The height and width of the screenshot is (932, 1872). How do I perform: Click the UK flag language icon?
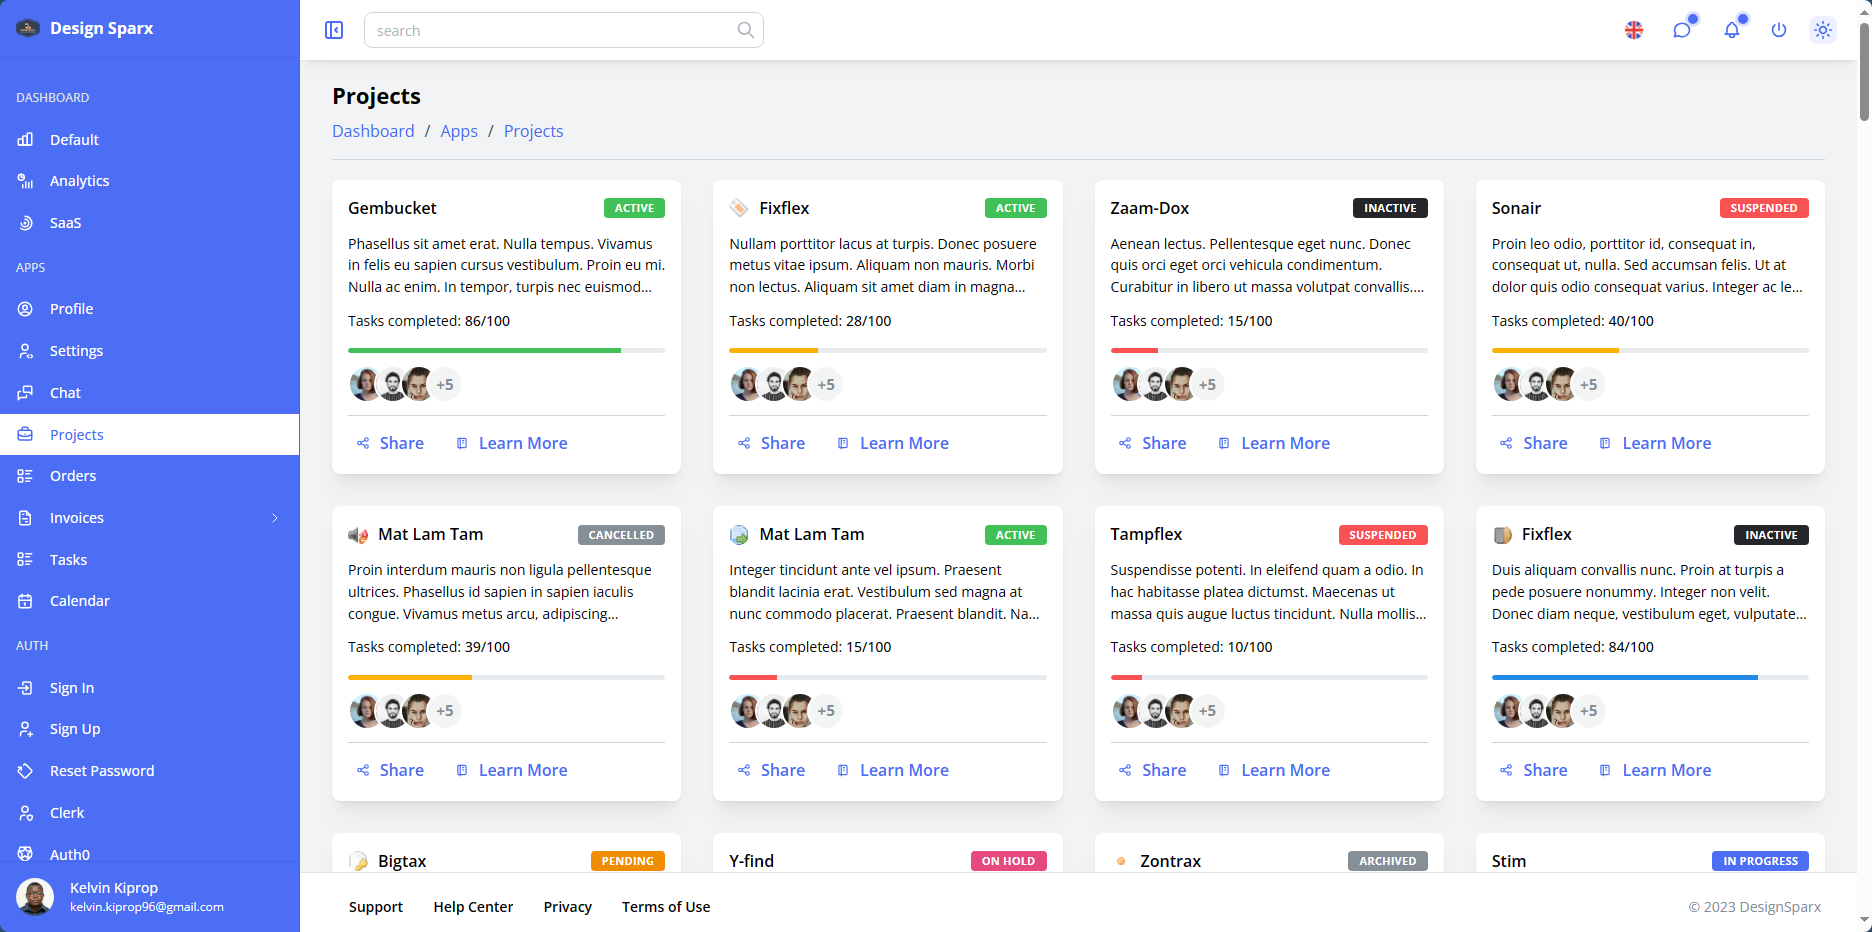tap(1634, 30)
